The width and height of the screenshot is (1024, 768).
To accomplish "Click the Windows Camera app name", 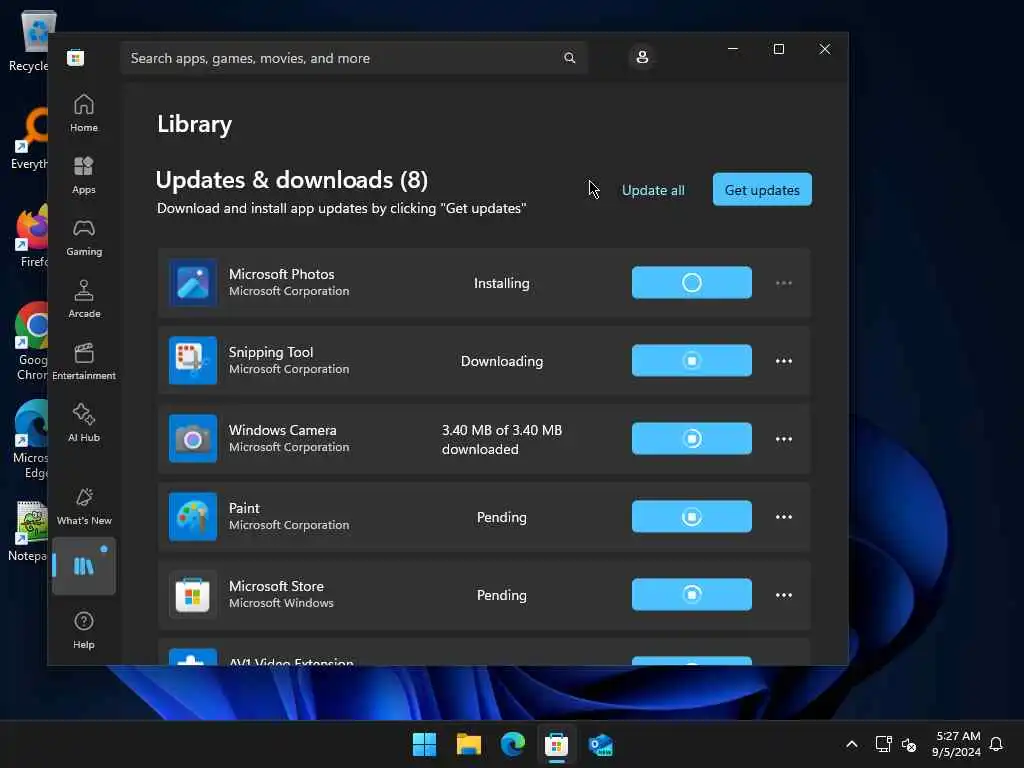I will (x=283, y=430).
